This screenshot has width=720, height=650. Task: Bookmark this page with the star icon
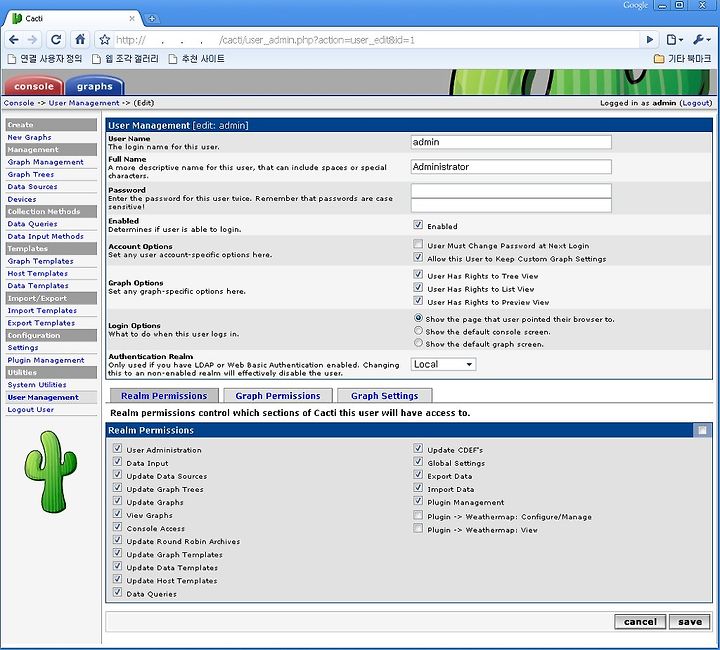point(104,40)
